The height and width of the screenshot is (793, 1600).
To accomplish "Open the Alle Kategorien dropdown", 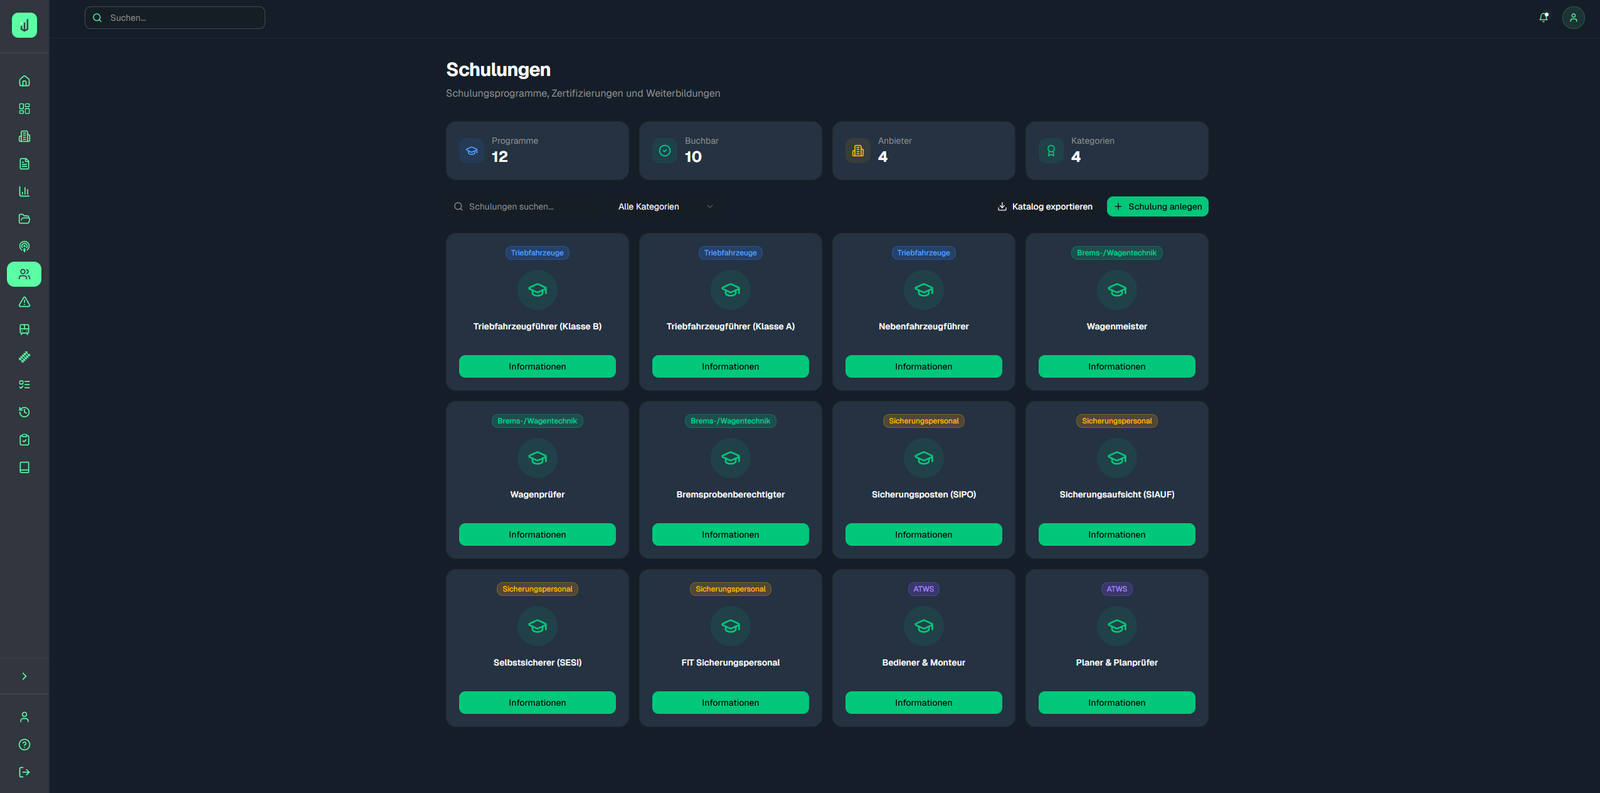I will coord(665,207).
